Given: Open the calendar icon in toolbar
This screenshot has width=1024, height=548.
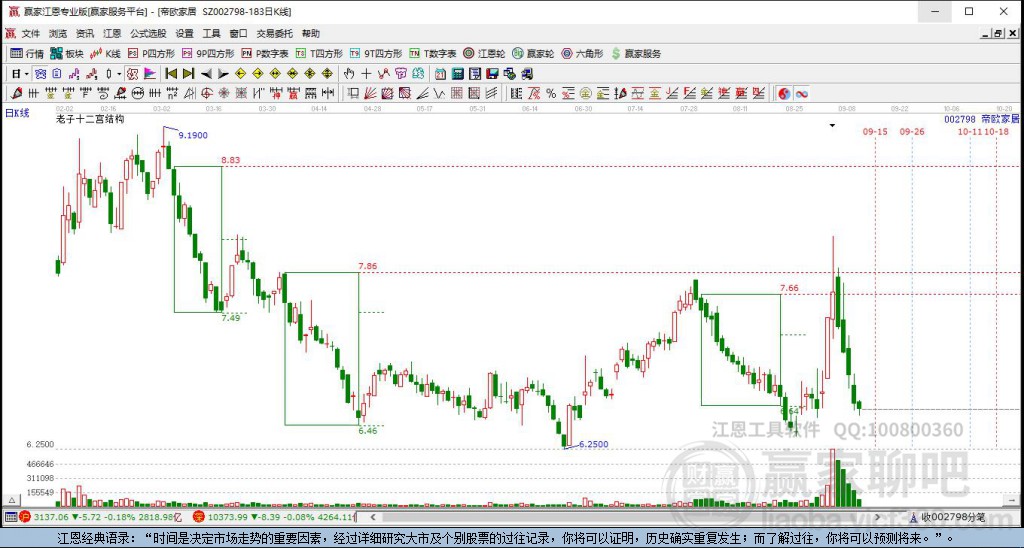Looking at the screenshot, I should 440,74.
